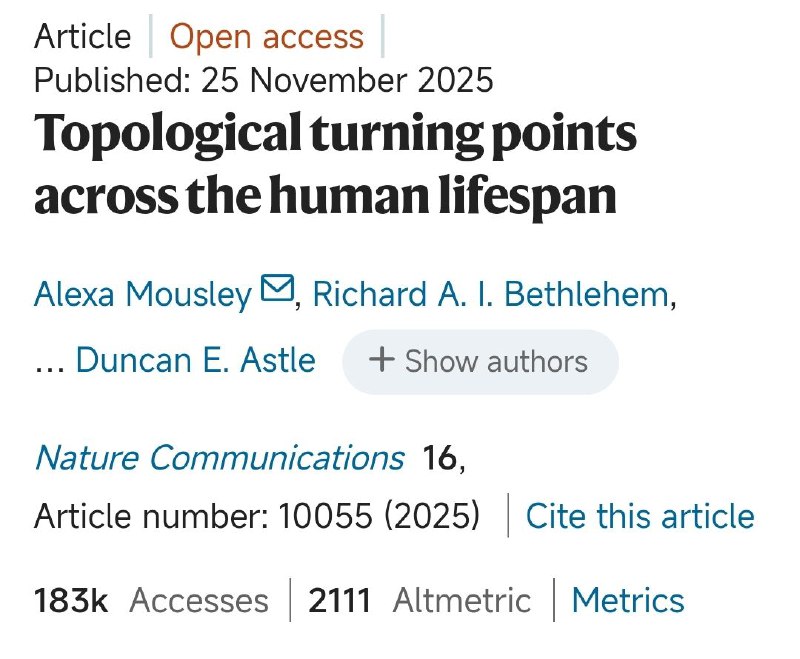Image resolution: width=800 pixels, height=659 pixels.
Task: Click Cite this article
Action: pyautogui.click(x=640, y=516)
